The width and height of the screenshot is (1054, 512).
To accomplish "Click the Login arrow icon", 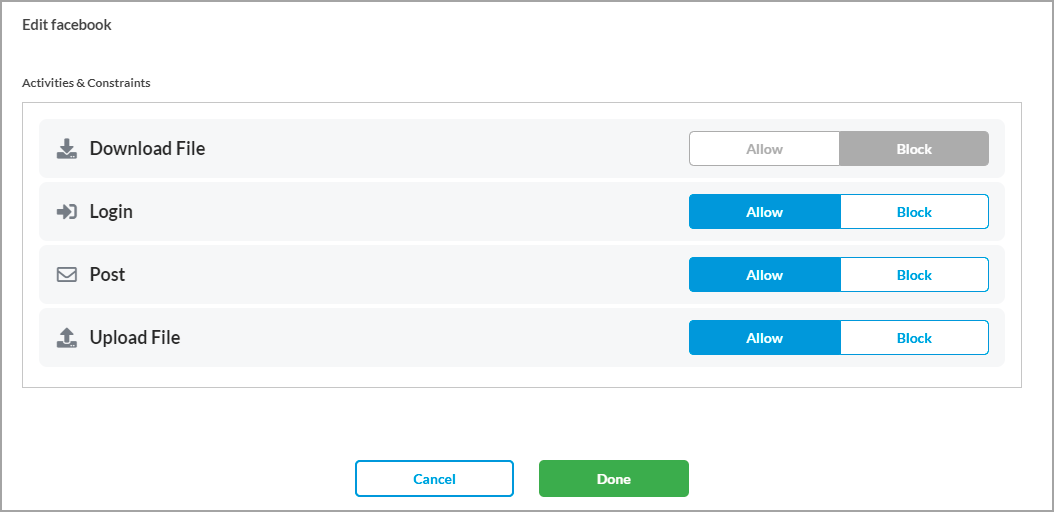I will tap(67, 212).
